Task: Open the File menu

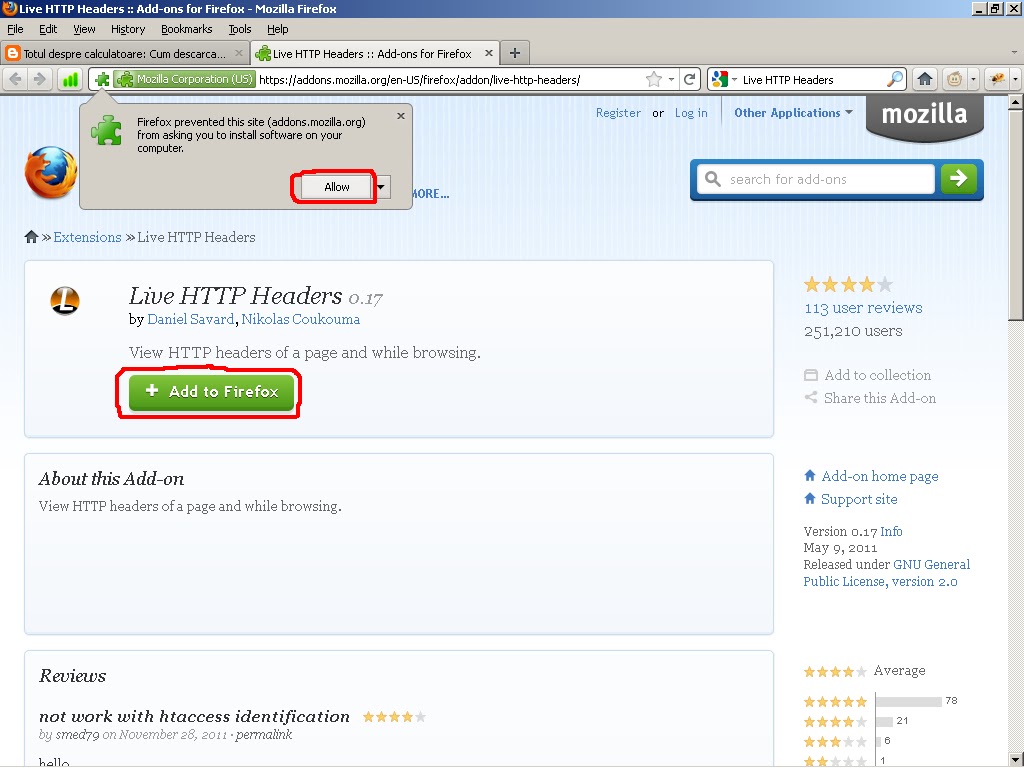Action: pyautogui.click(x=15, y=29)
